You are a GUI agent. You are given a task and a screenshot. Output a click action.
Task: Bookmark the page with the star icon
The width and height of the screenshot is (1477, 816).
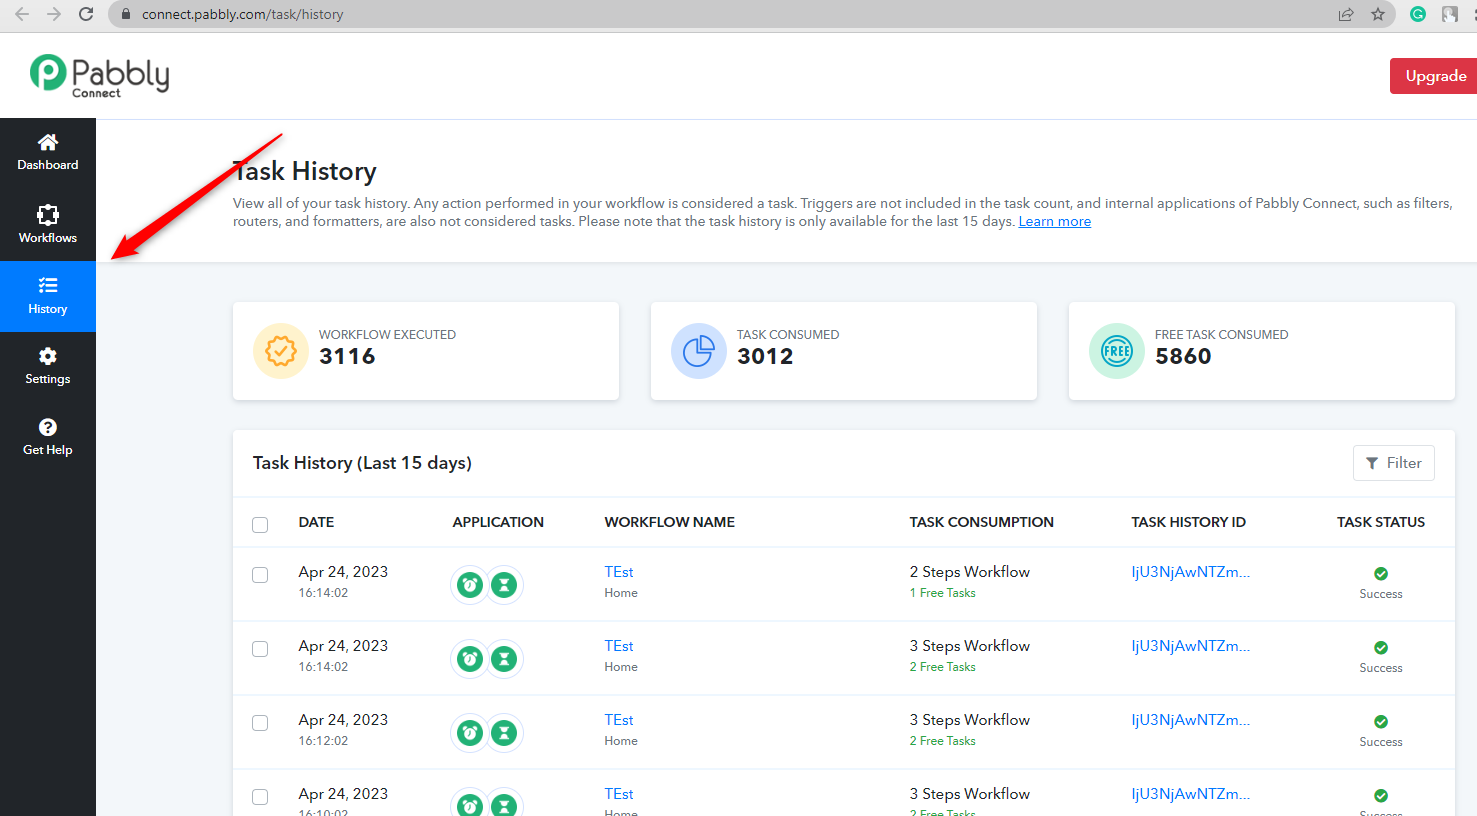tap(1378, 14)
